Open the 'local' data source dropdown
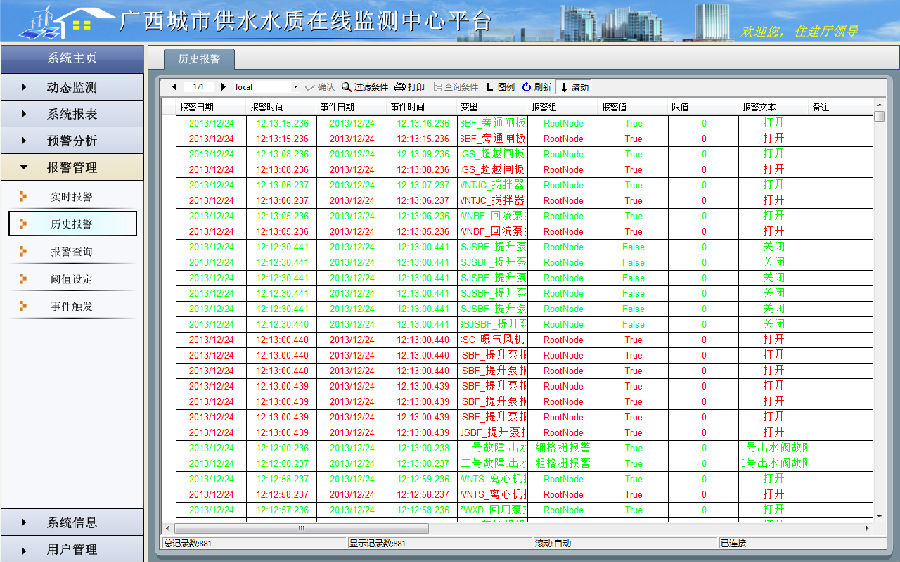900x562 pixels. pyautogui.click(x=295, y=87)
